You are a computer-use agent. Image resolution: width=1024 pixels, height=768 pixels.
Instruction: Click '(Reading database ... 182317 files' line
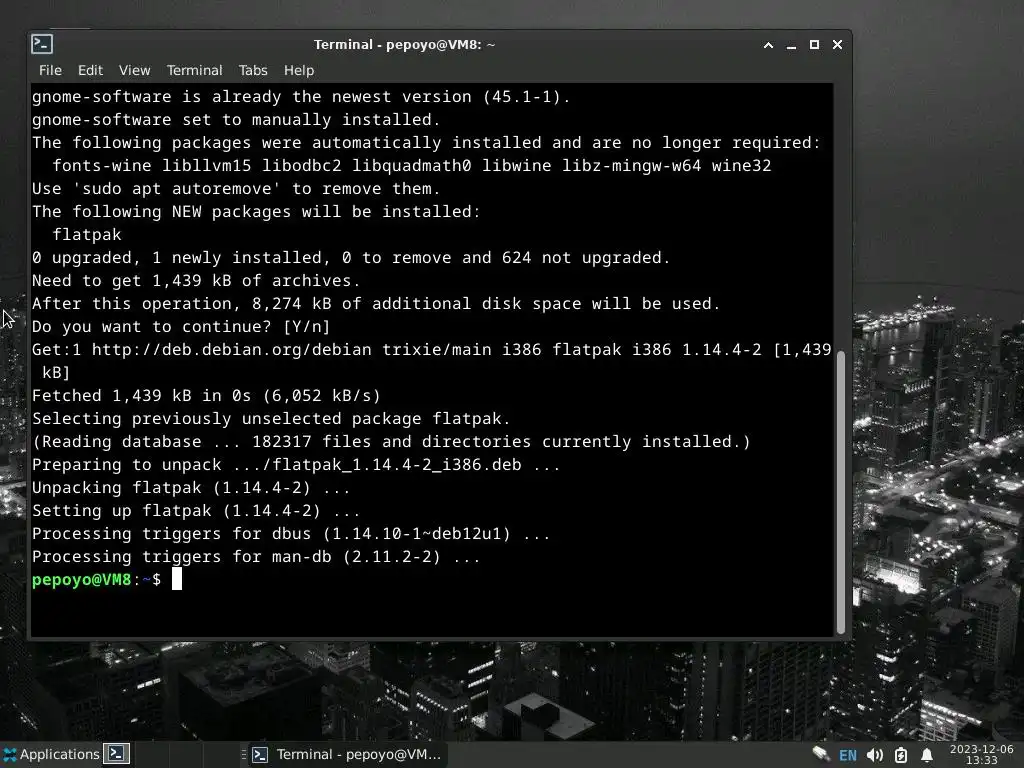click(391, 441)
